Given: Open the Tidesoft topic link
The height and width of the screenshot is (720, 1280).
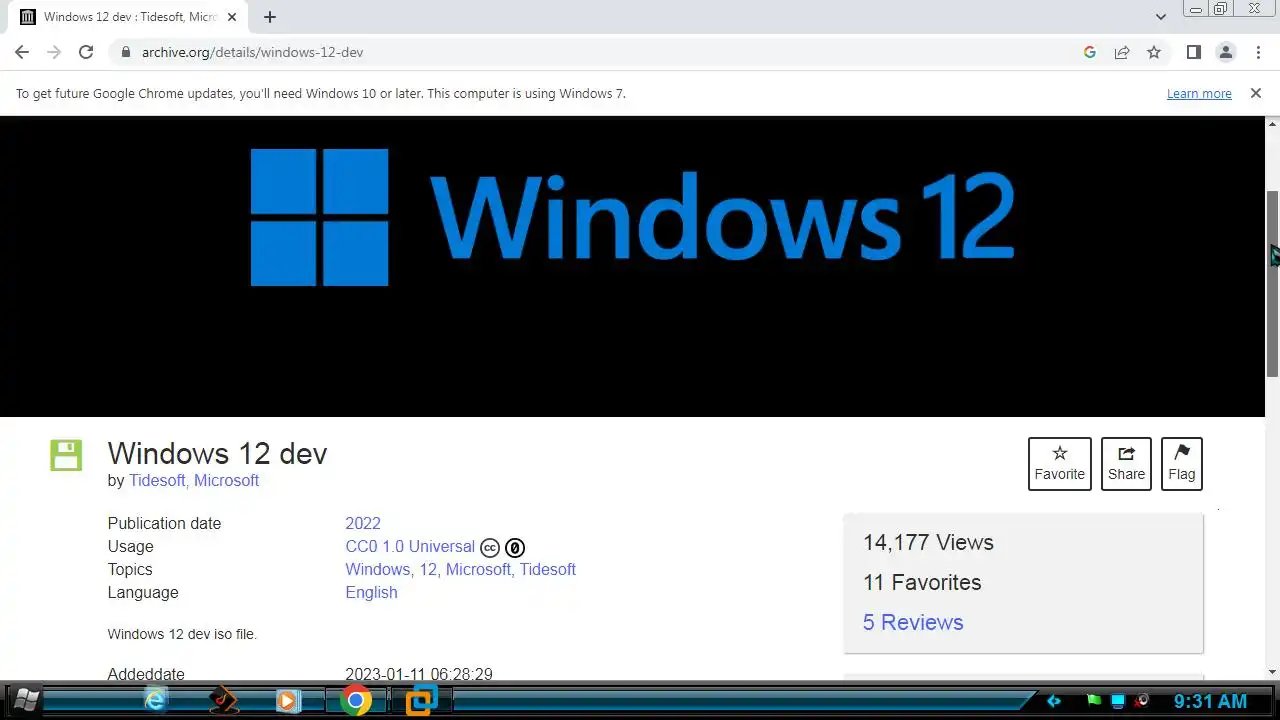Looking at the screenshot, I should coord(548,569).
